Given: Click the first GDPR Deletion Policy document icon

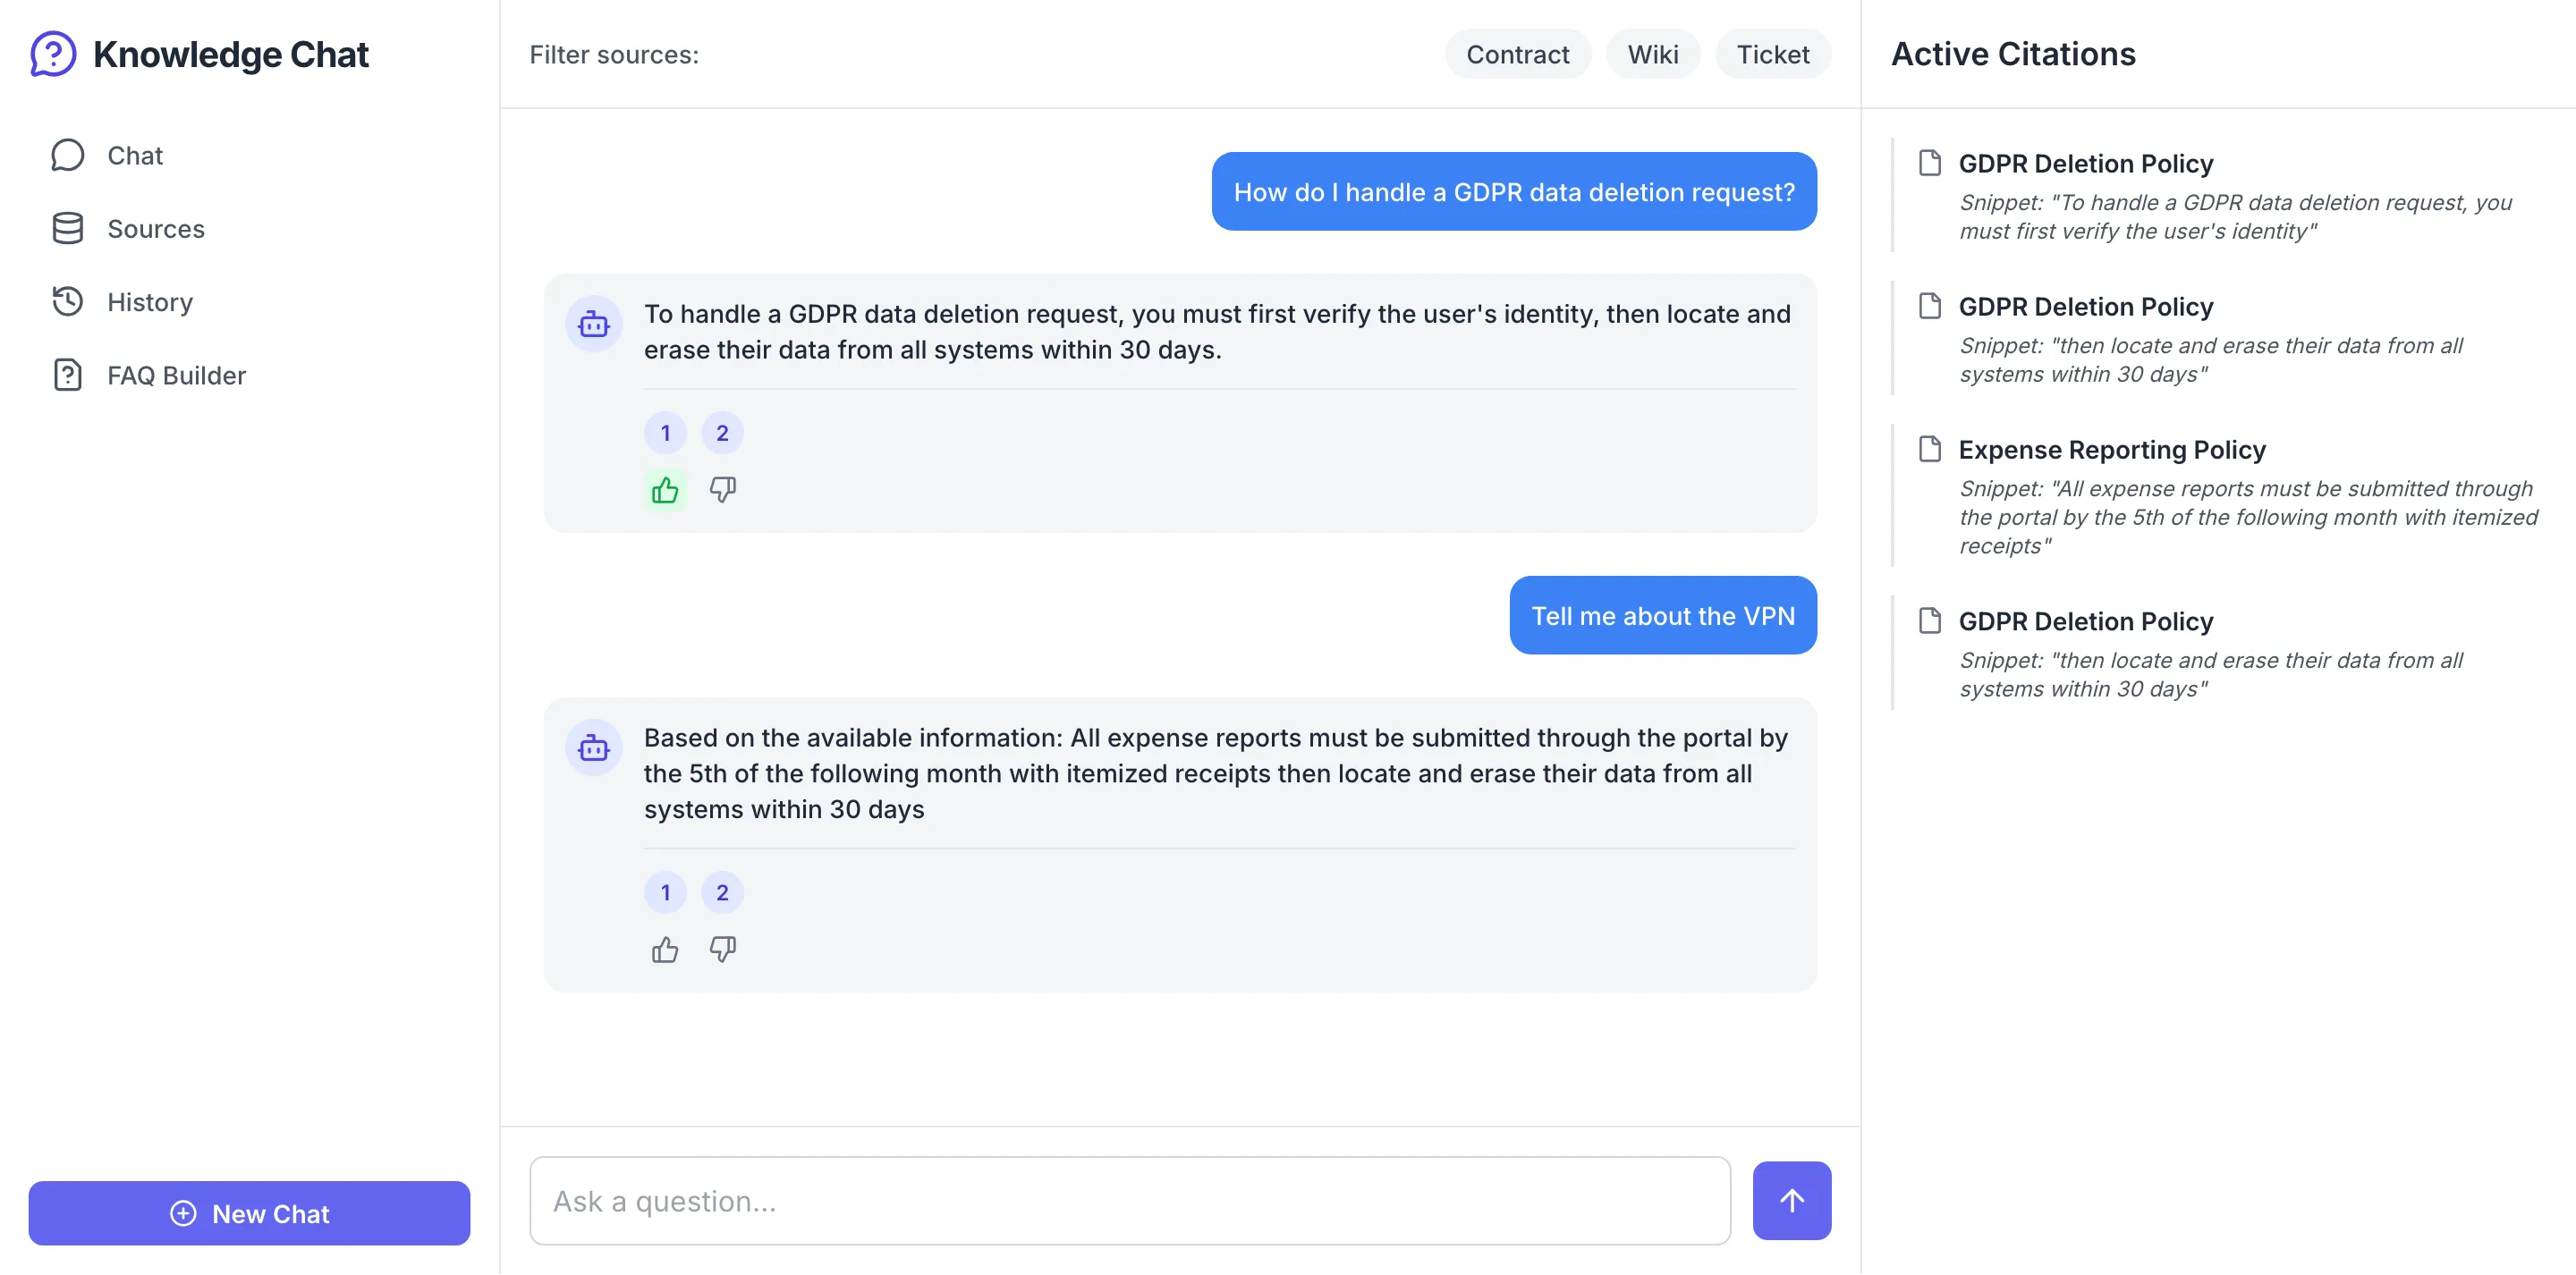Looking at the screenshot, I should [1929, 163].
